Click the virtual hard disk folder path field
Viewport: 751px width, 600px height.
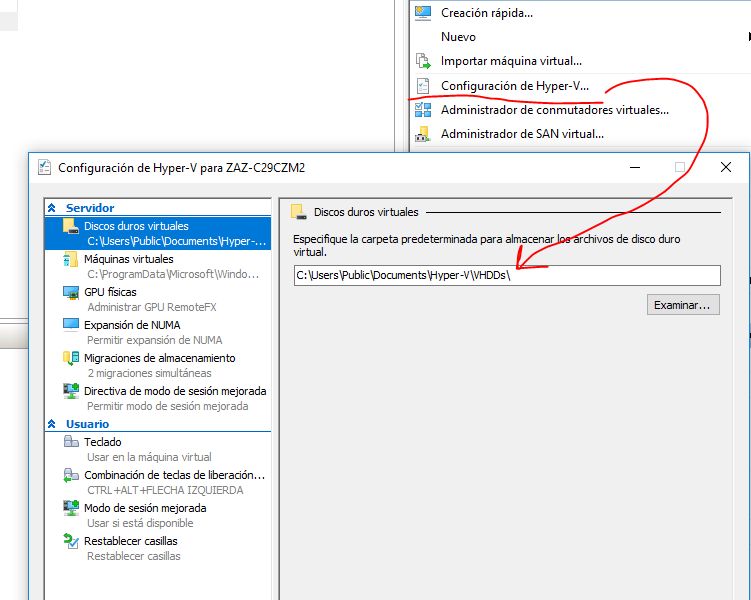tap(507, 275)
